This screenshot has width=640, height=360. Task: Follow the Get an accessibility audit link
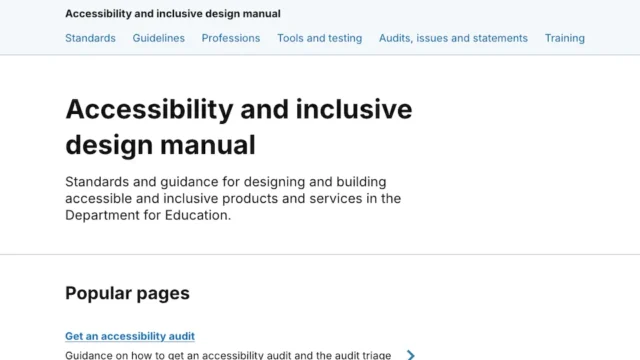tap(130, 336)
